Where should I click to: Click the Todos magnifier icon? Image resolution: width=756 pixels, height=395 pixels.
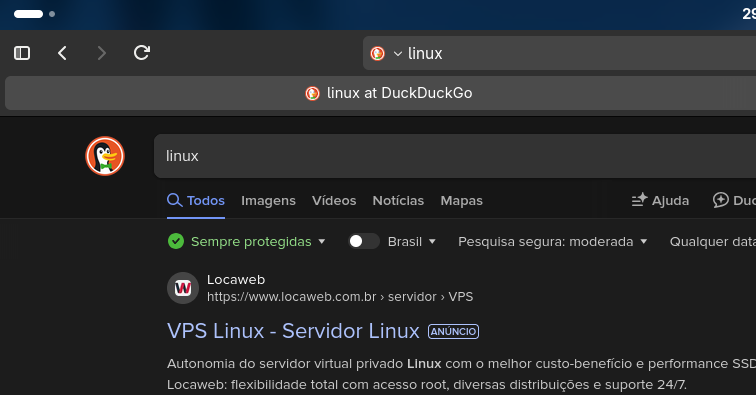point(175,200)
